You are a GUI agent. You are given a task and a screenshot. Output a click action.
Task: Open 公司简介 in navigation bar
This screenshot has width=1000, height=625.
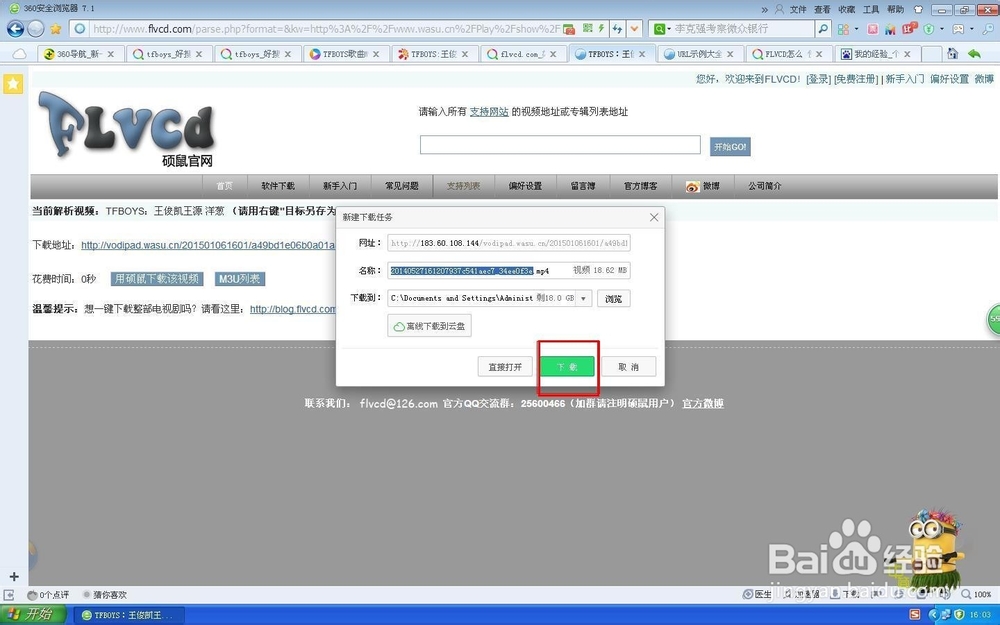[x=765, y=186]
